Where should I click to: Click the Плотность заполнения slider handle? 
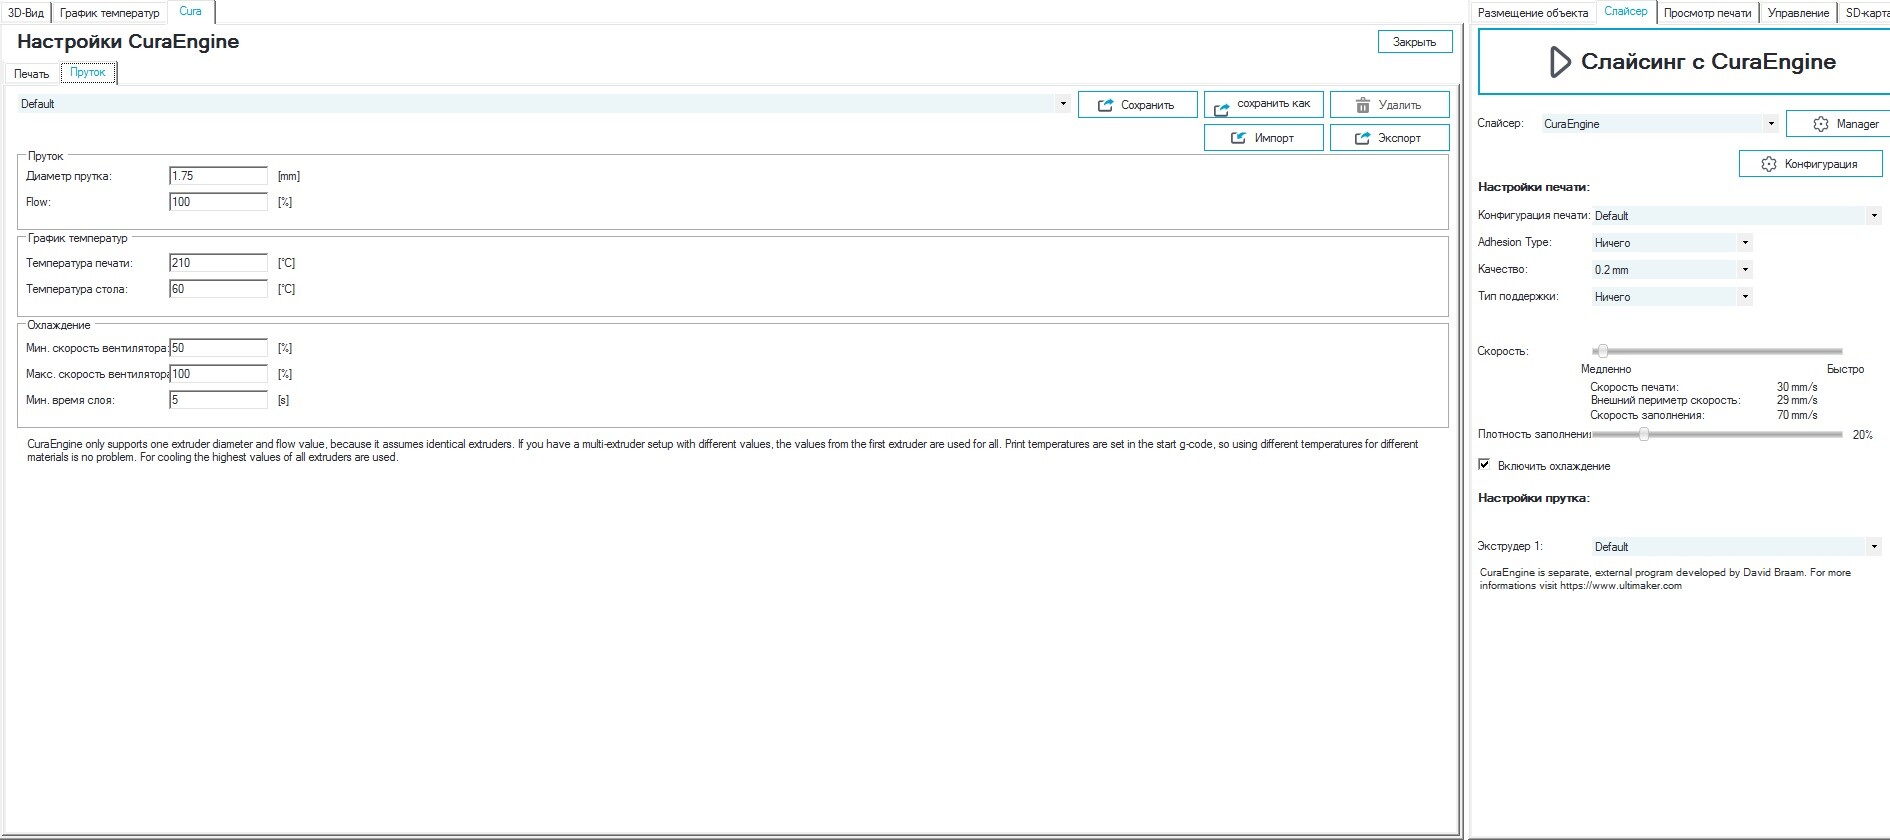coord(1644,434)
